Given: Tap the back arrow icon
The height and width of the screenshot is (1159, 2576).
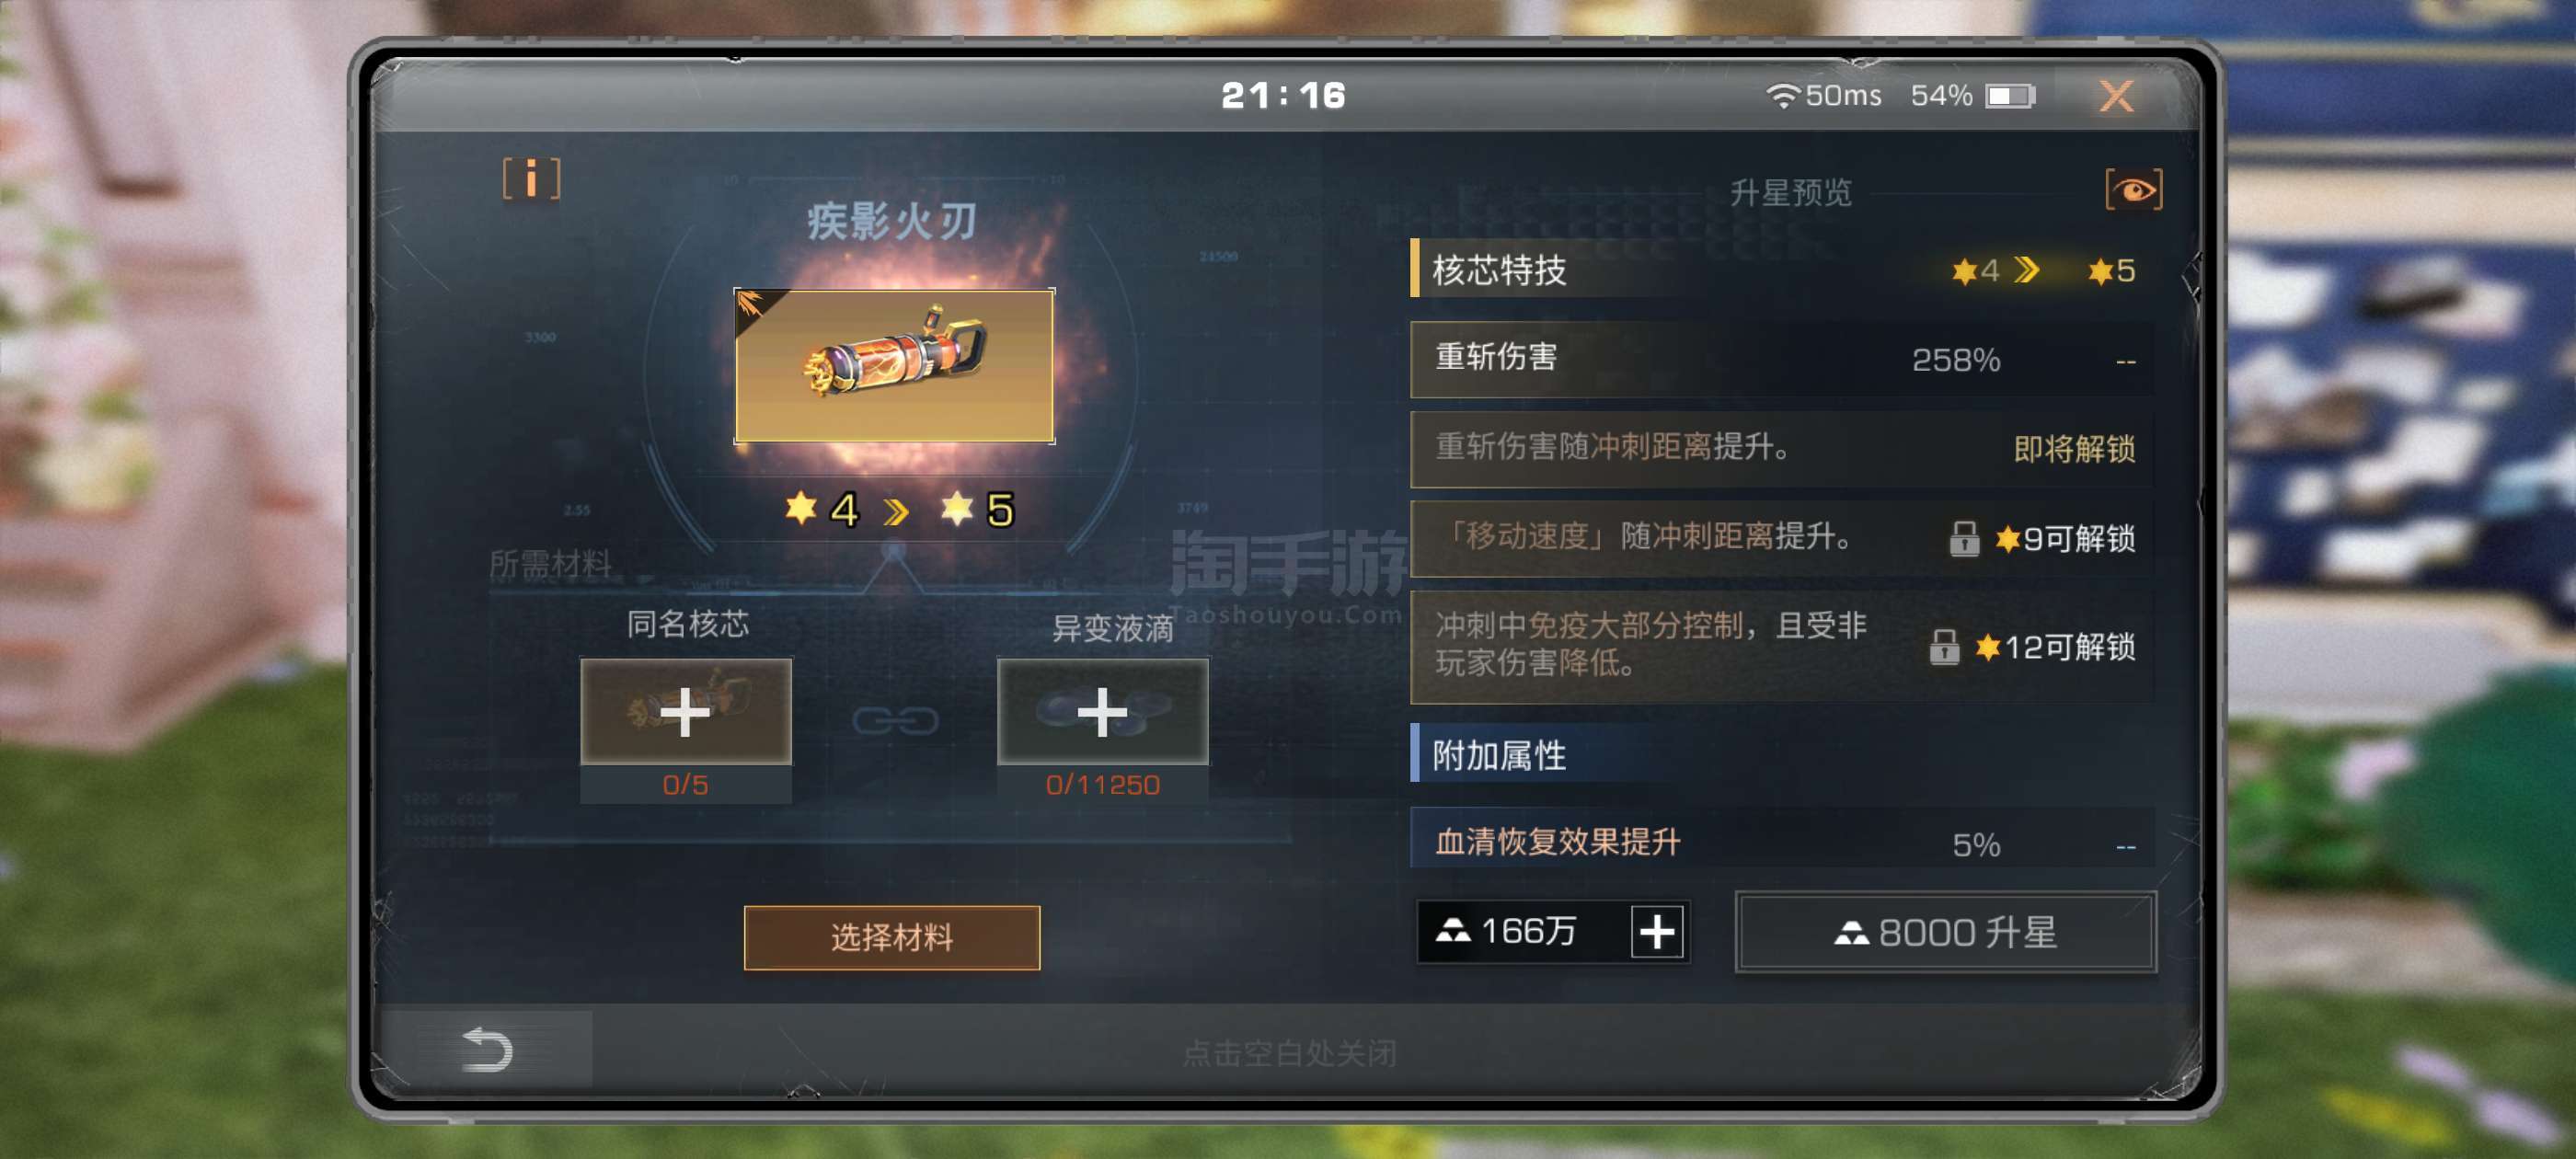Looking at the screenshot, I should tap(487, 1050).
